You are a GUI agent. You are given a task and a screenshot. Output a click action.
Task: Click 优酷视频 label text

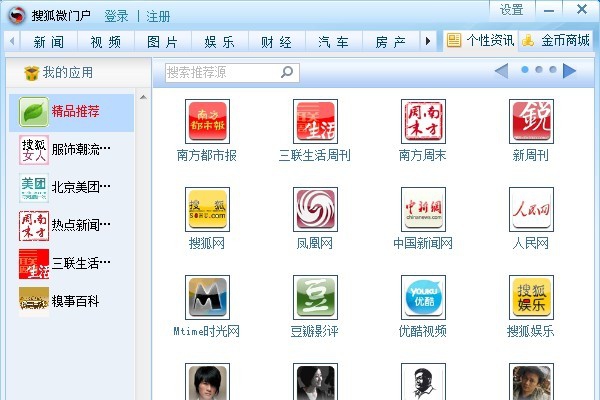coord(423,331)
